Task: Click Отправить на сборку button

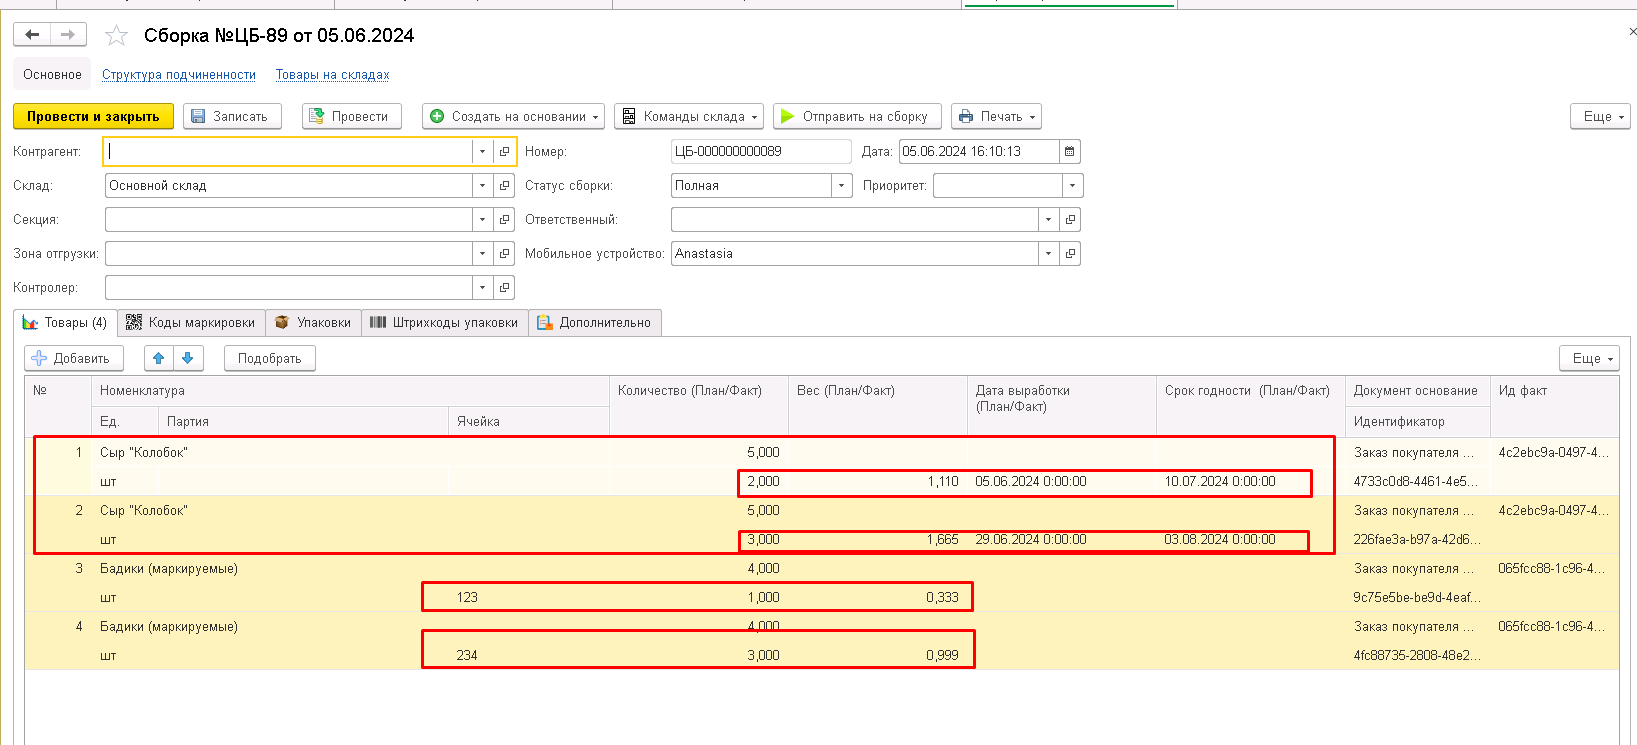Action: tap(856, 117)
